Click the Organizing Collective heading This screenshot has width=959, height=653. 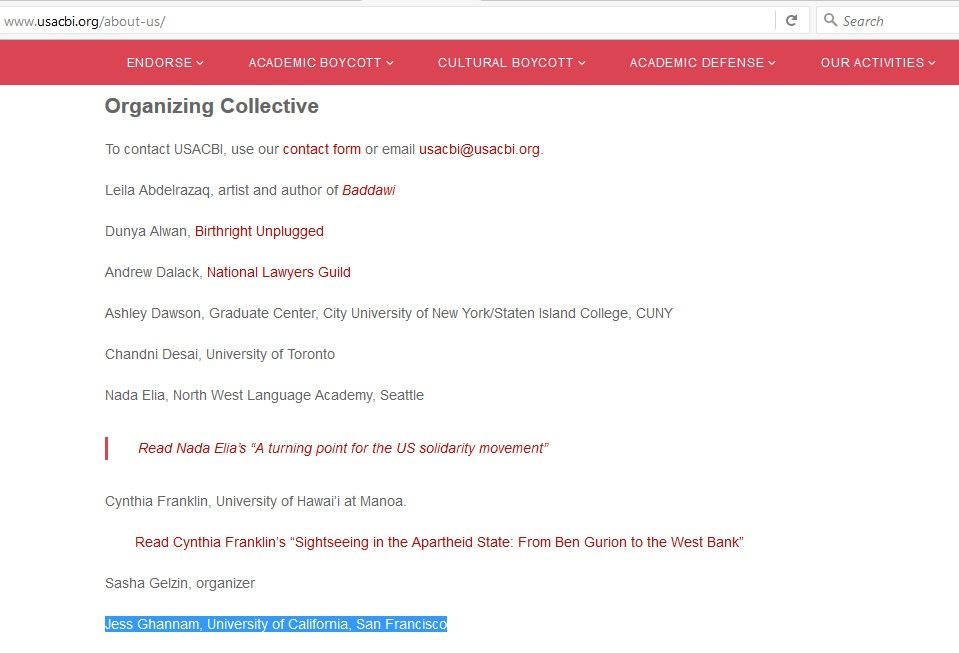(211, 106)
